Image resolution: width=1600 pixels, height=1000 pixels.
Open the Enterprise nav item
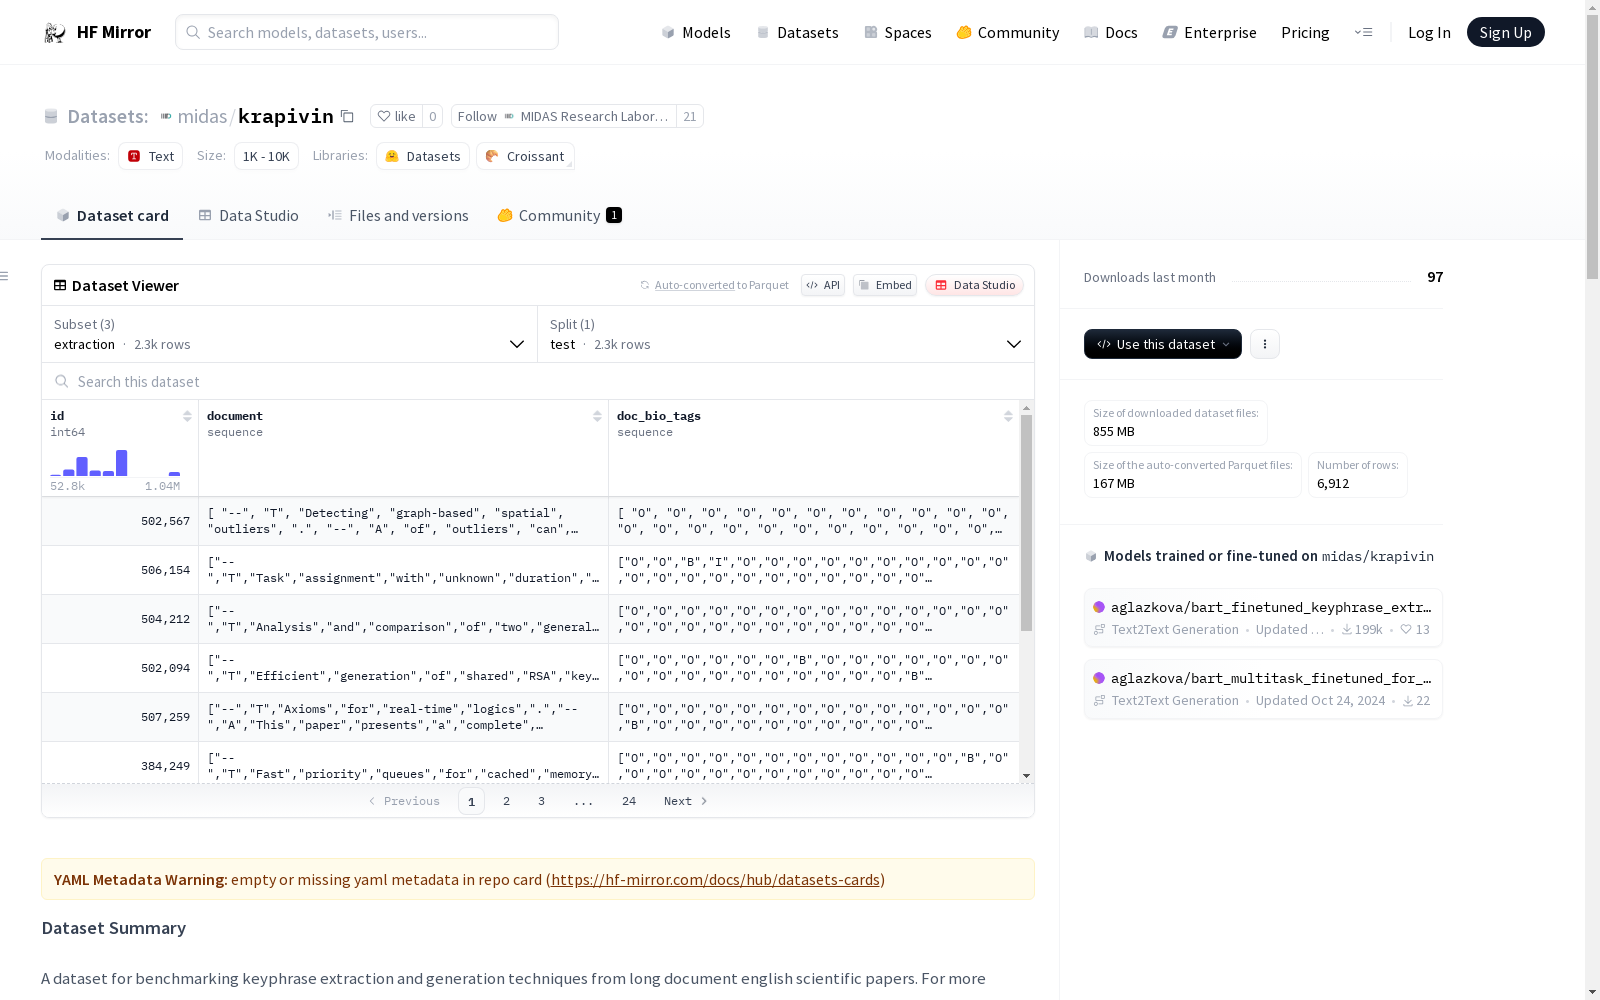pyautogui.click(x=1209, y=32)
